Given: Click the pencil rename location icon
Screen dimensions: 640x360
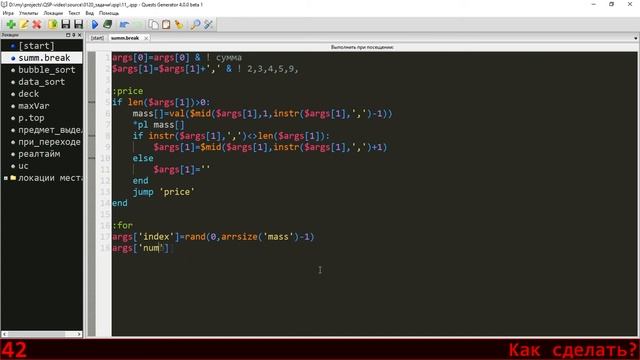Looking at the screenshot, I should pyautogui.click(x=24, y=24).
